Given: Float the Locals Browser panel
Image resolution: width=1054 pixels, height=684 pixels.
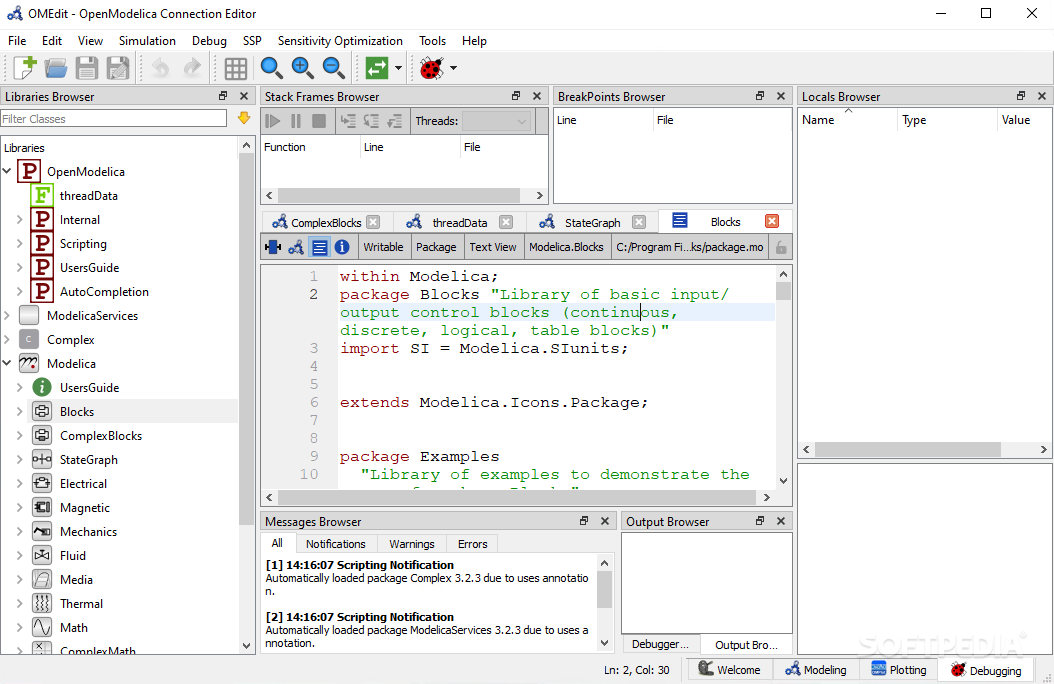Looking at the screenshot, I should pyautogui.click(x=1021, y=96).
